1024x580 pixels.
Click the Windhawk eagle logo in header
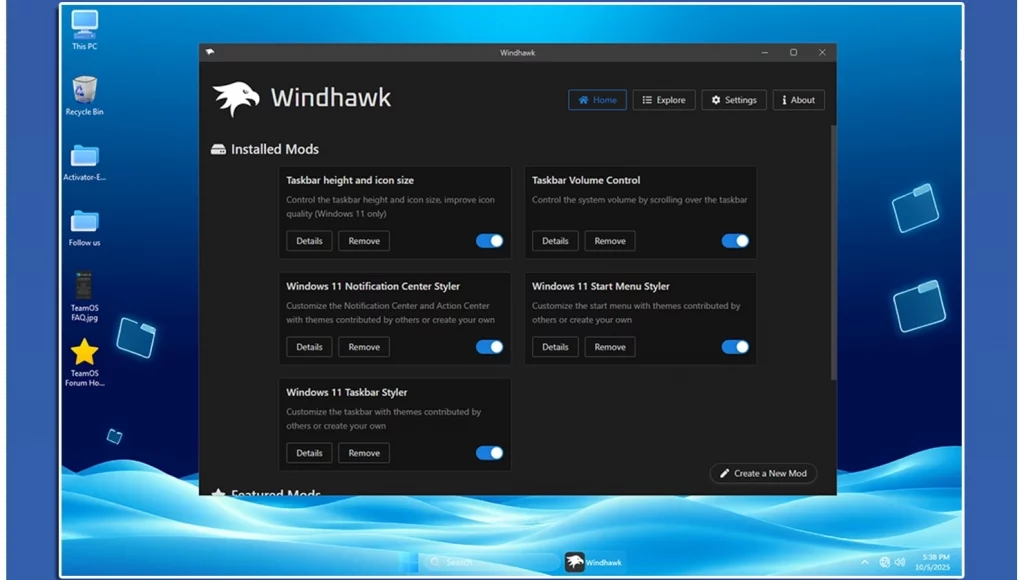click(236, 99)
